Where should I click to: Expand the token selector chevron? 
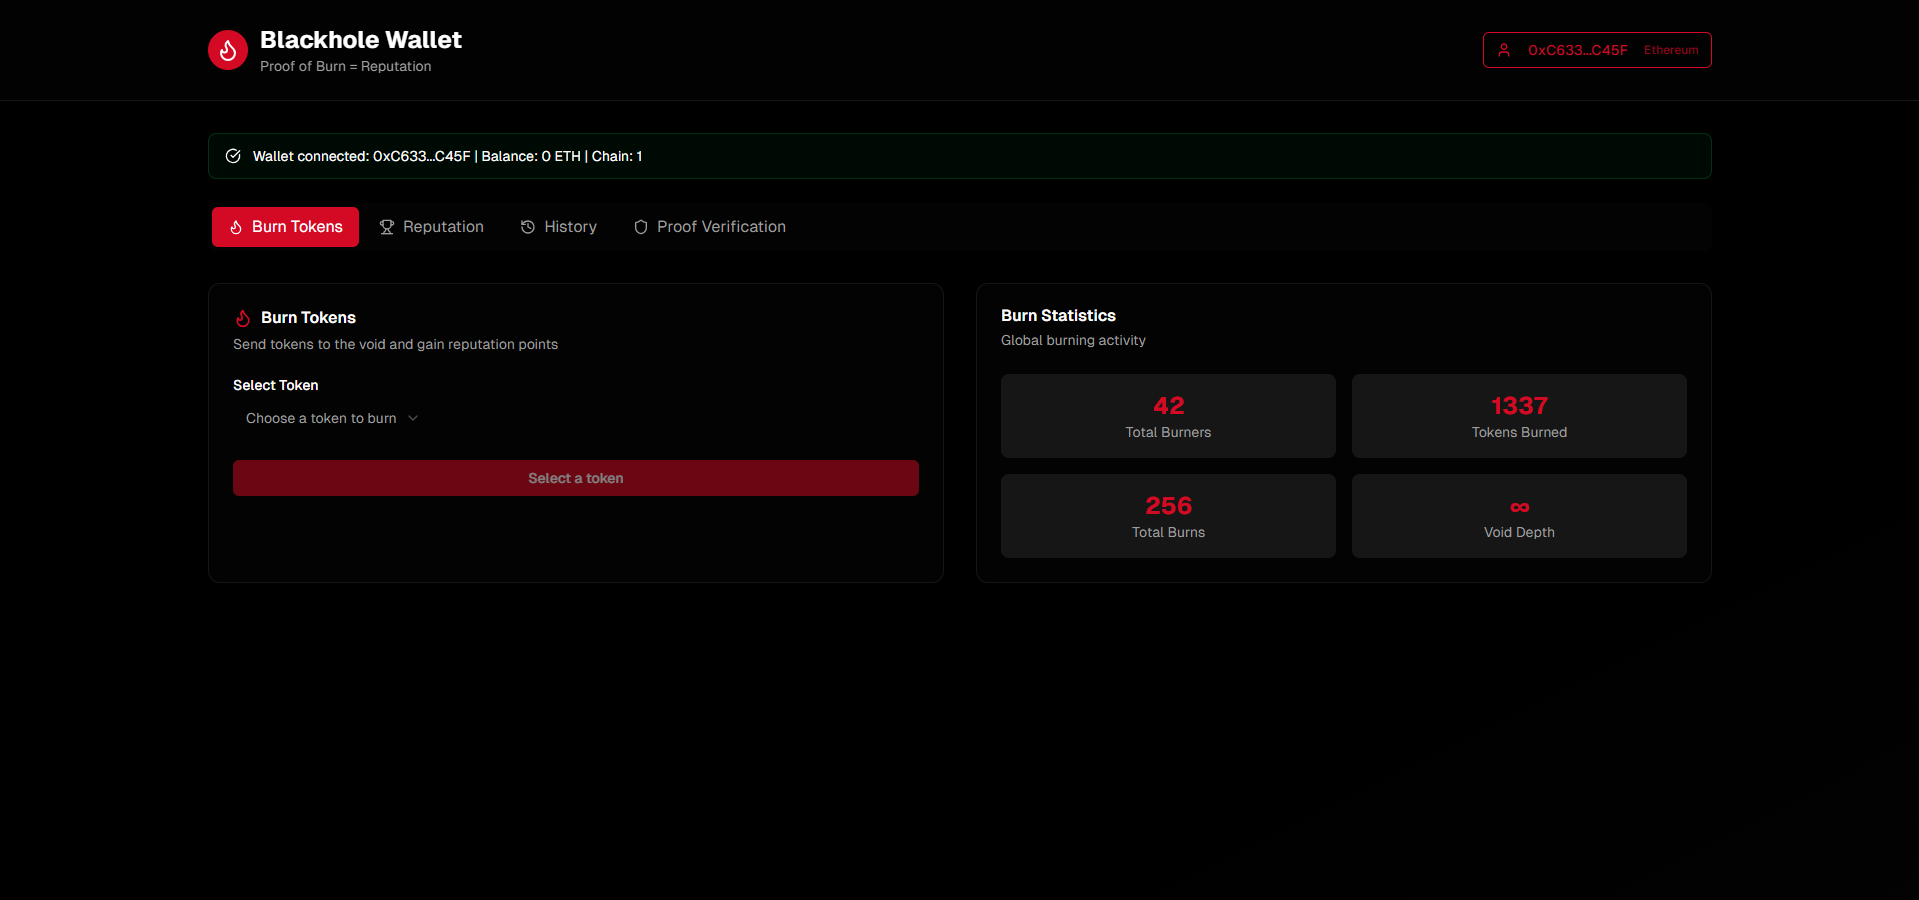pos(414,418)
